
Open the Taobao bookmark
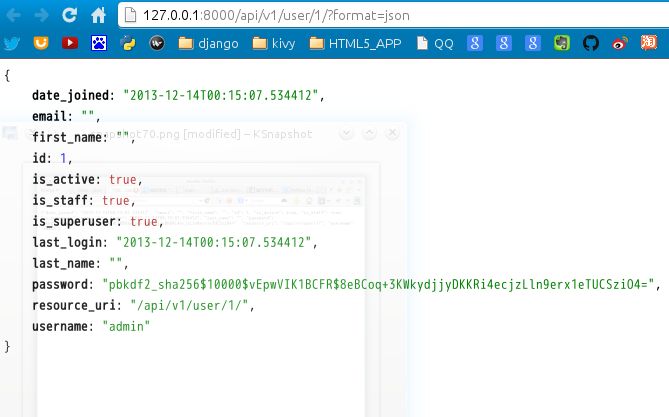point(649,43)
